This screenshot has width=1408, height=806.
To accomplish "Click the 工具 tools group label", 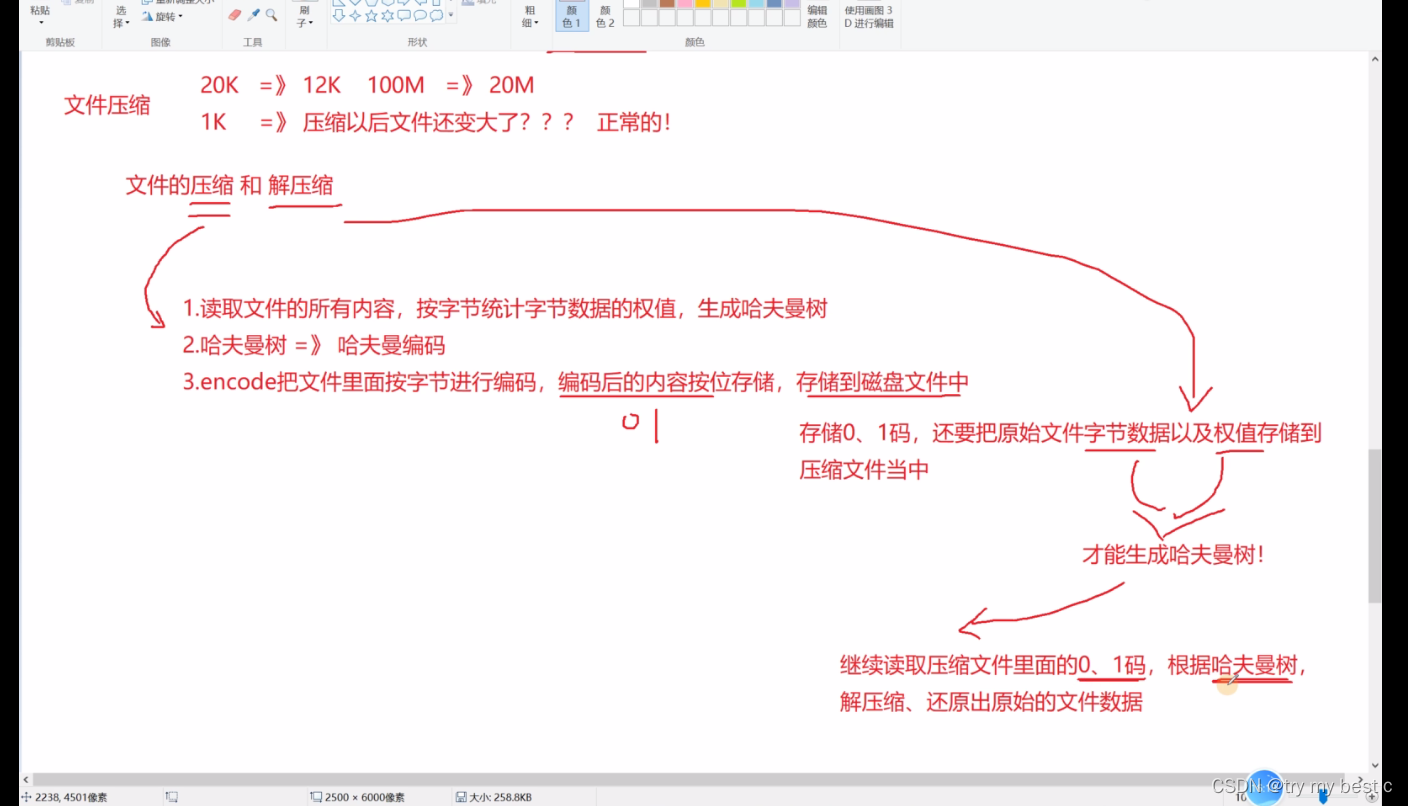I will (252, 42).
